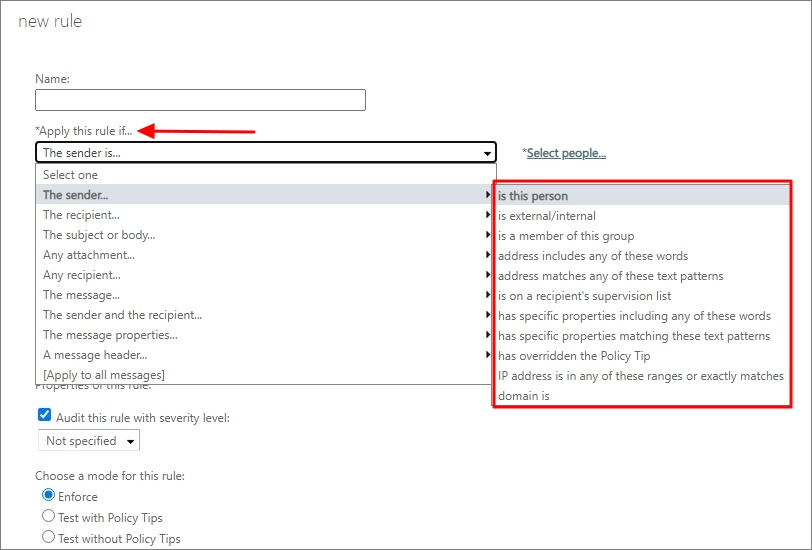The width and height of the screenshot is (812, 550).
Task: Expand submenu arrow beside 'The recipient...'
Action: point(487,214)
